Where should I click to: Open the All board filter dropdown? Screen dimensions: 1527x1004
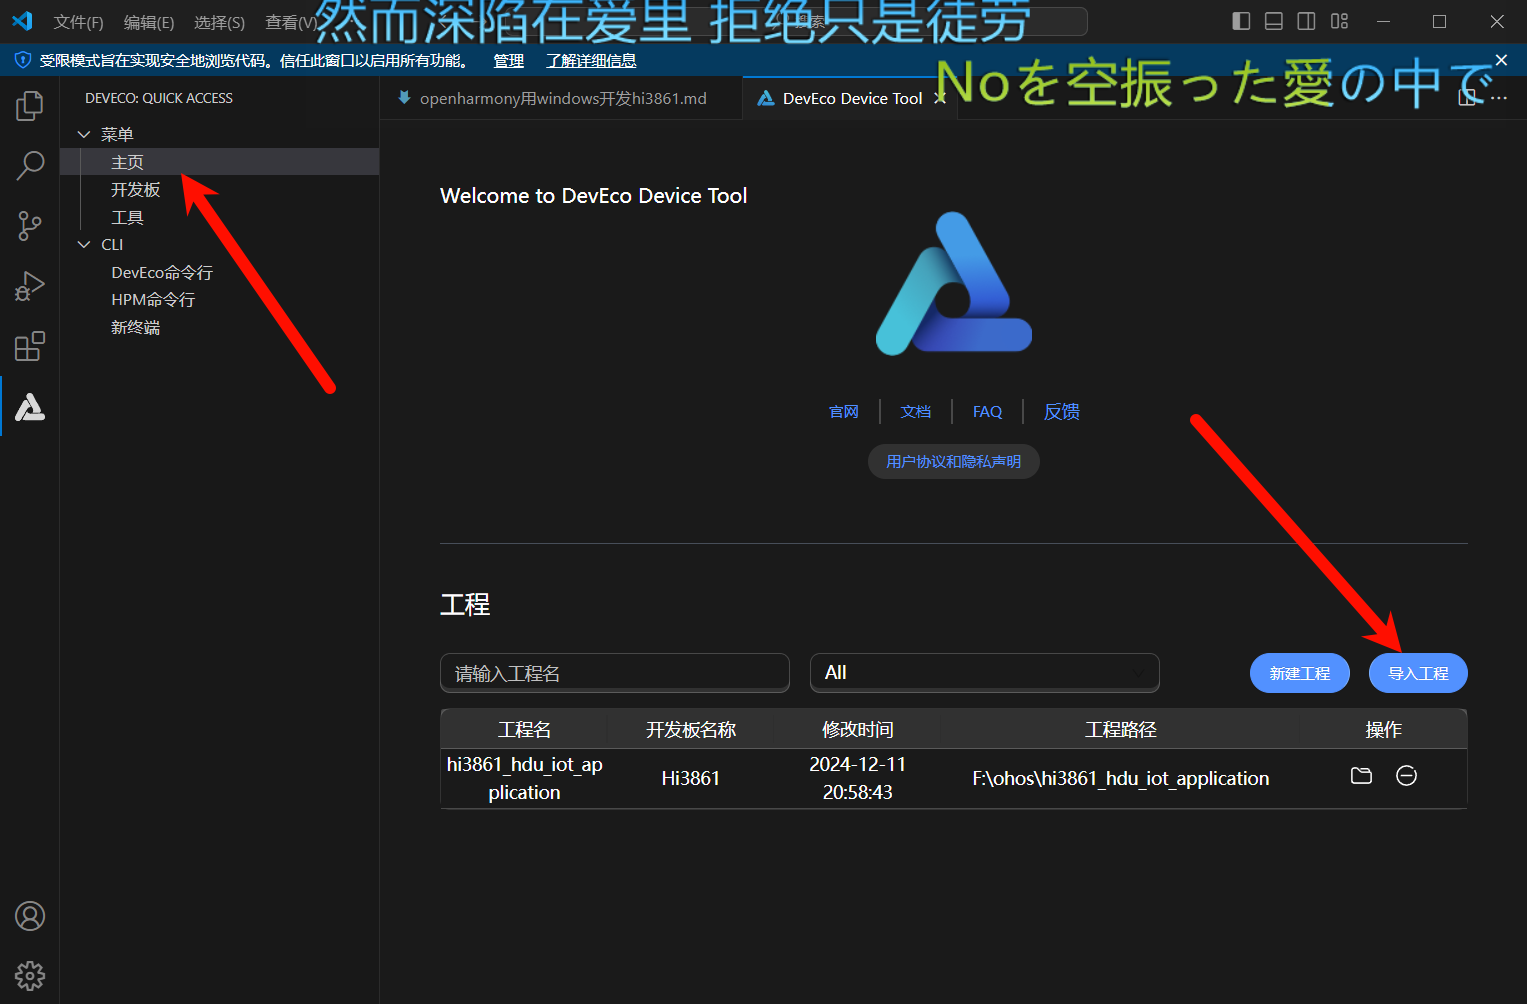(x=984, y=673)
